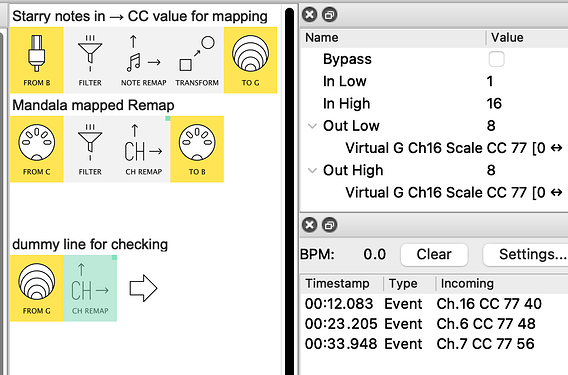Click the hollow arrow after the dummy line
The width and height of the screenshot is (568, 375).
143,288
